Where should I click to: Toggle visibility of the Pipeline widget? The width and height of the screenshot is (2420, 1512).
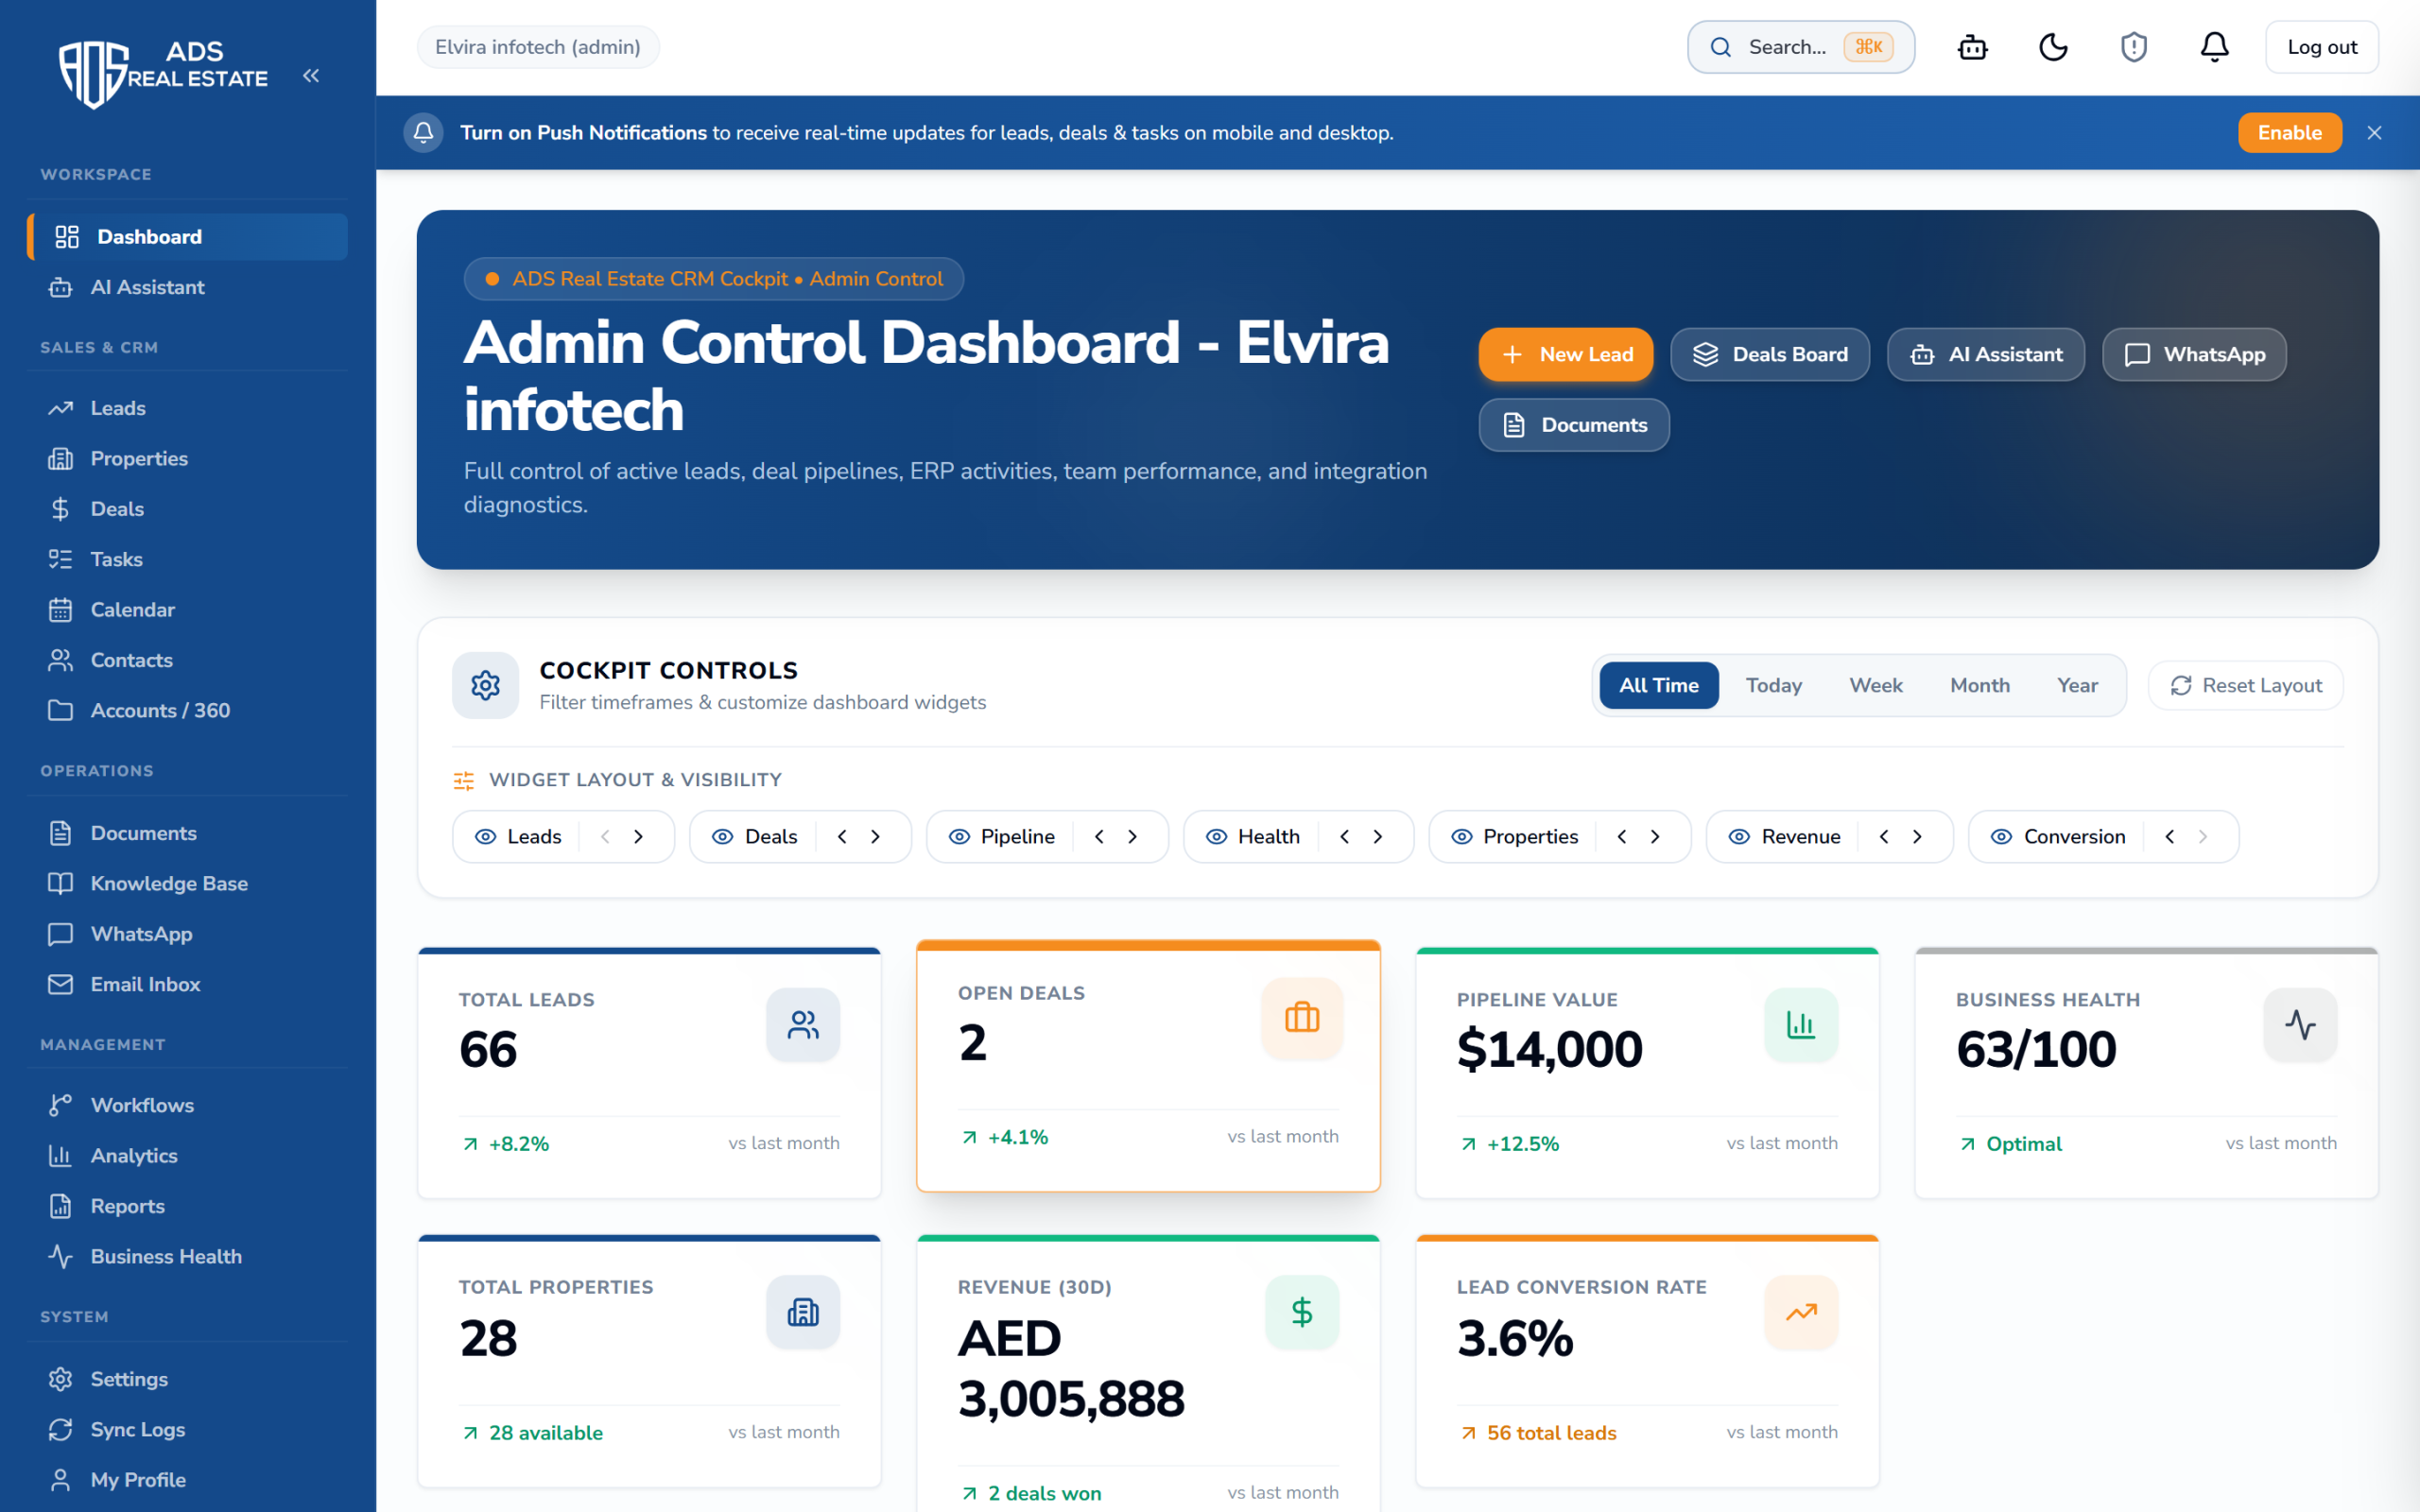(x=959, y=837)
